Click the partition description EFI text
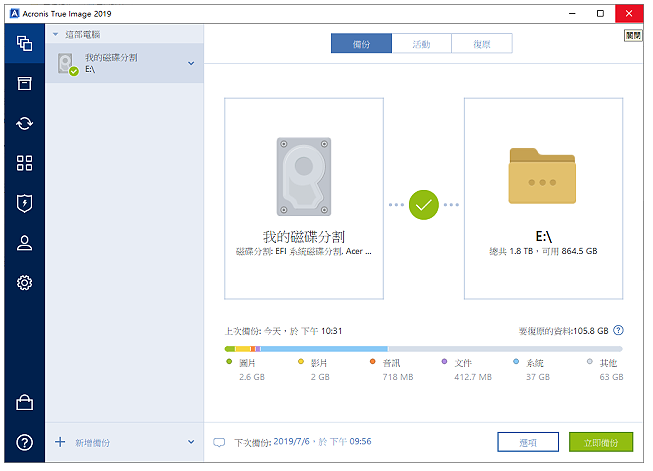 pos(304,251)
